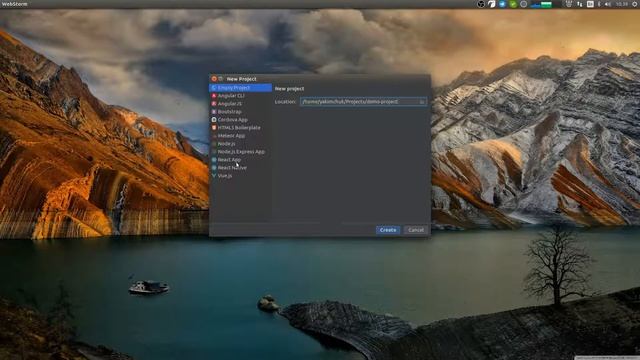Select the Node.js project type

pos(240,144)
